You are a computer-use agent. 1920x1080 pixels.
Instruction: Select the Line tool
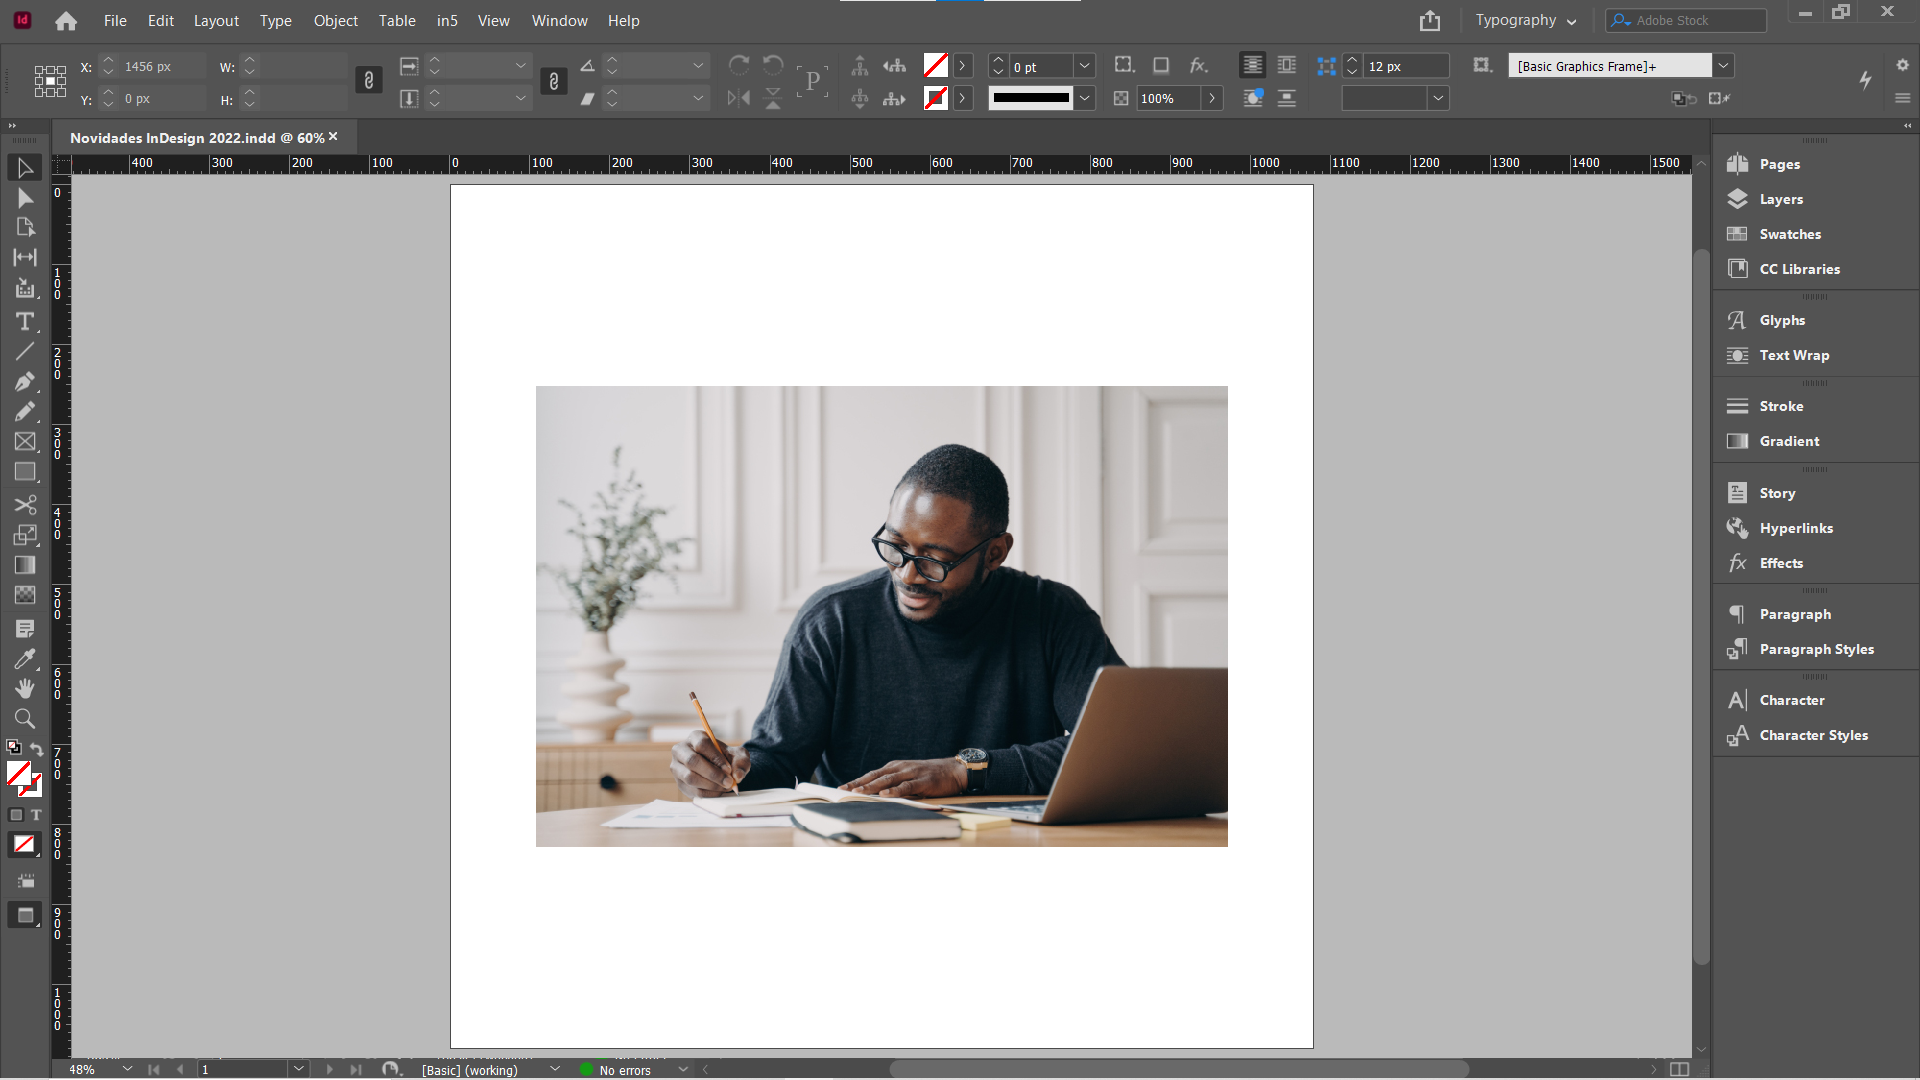pos(25,351)
